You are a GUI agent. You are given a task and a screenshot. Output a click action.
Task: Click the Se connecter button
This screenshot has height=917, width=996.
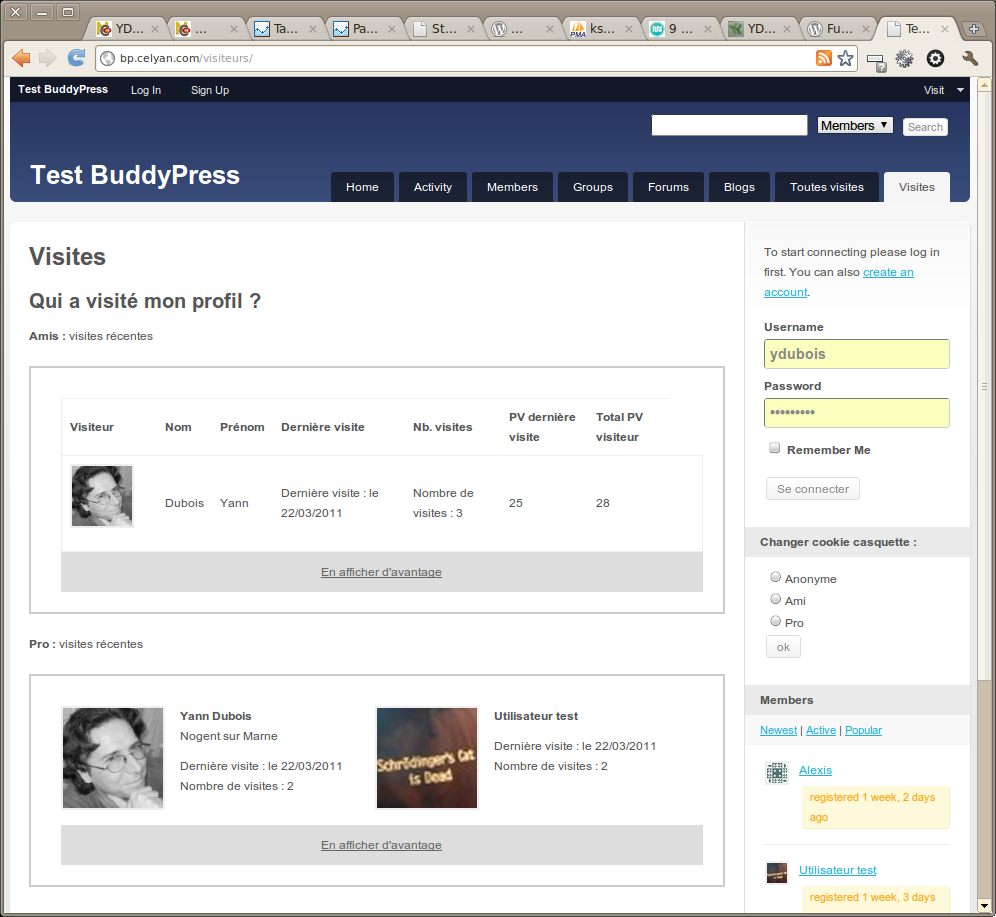812,489
